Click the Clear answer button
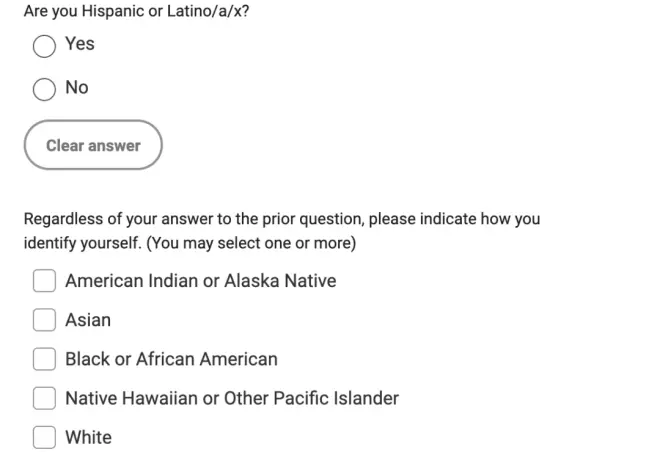Viewport: 660px width, 452px height. pos(93,146)
